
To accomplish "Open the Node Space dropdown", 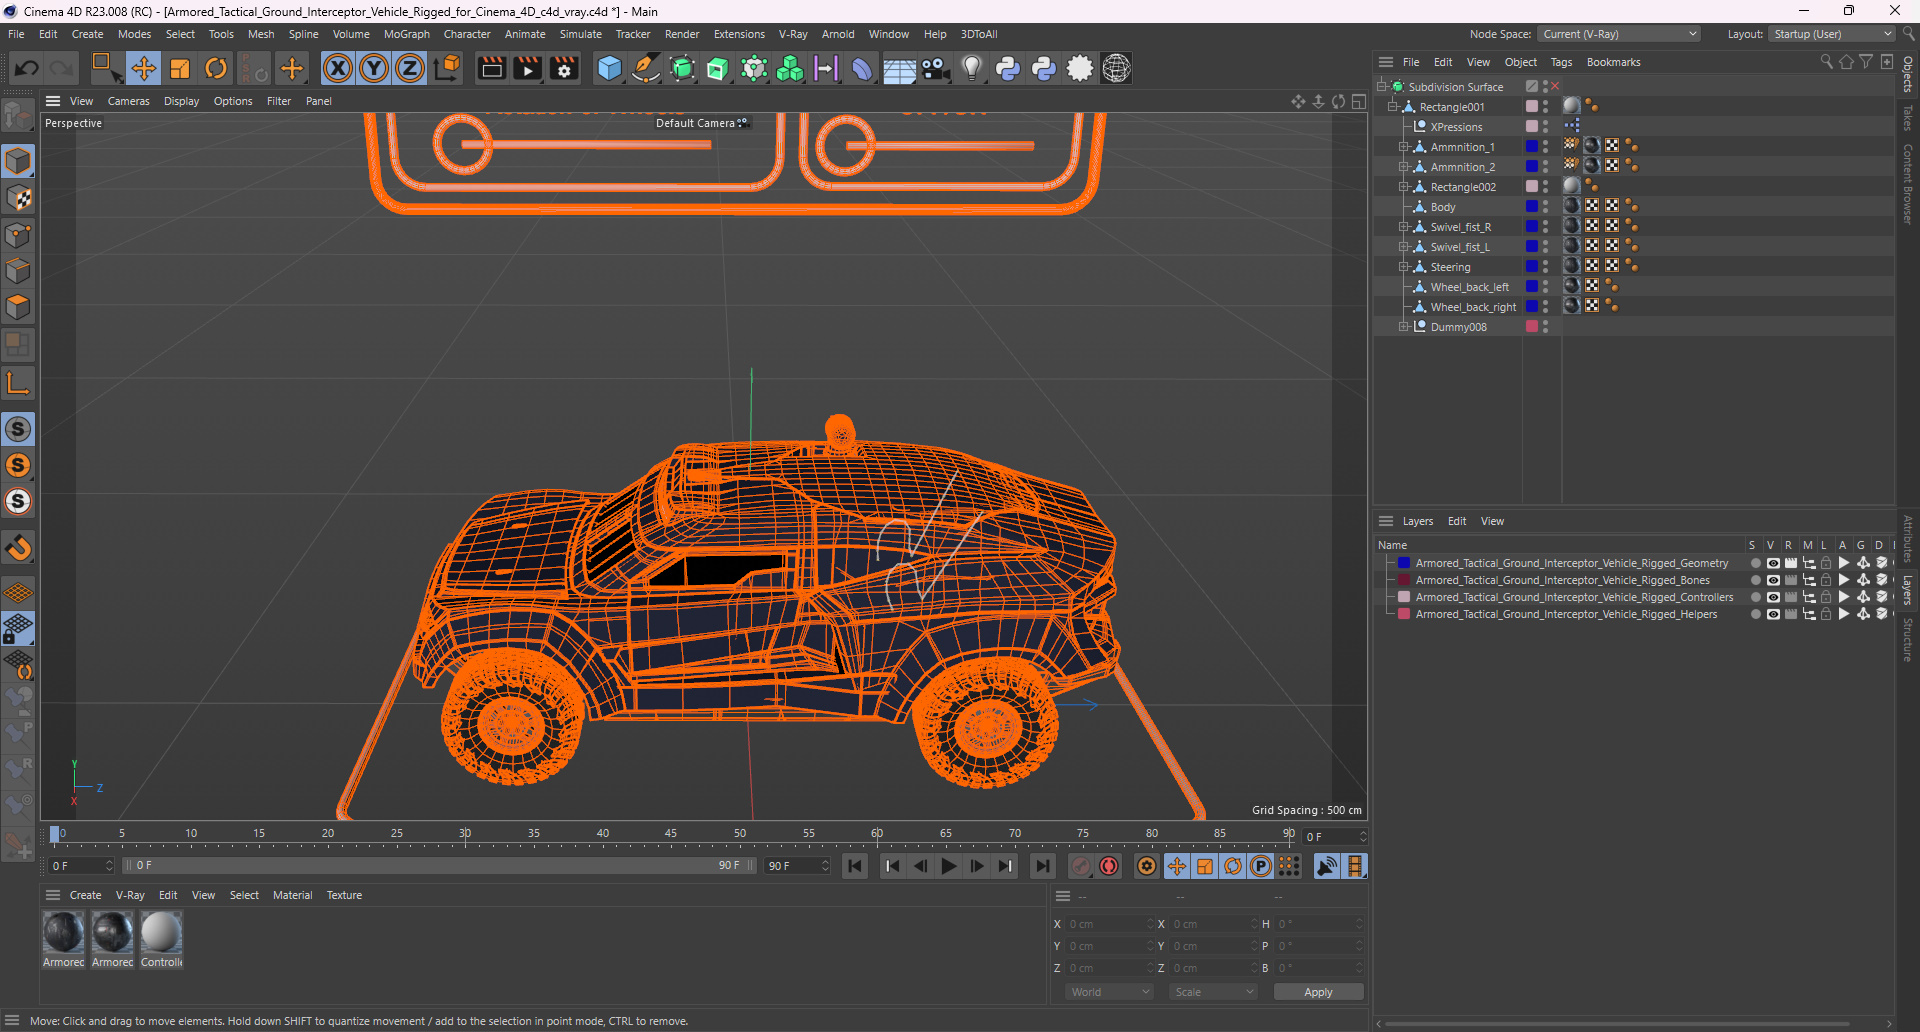I will 1619,34.
